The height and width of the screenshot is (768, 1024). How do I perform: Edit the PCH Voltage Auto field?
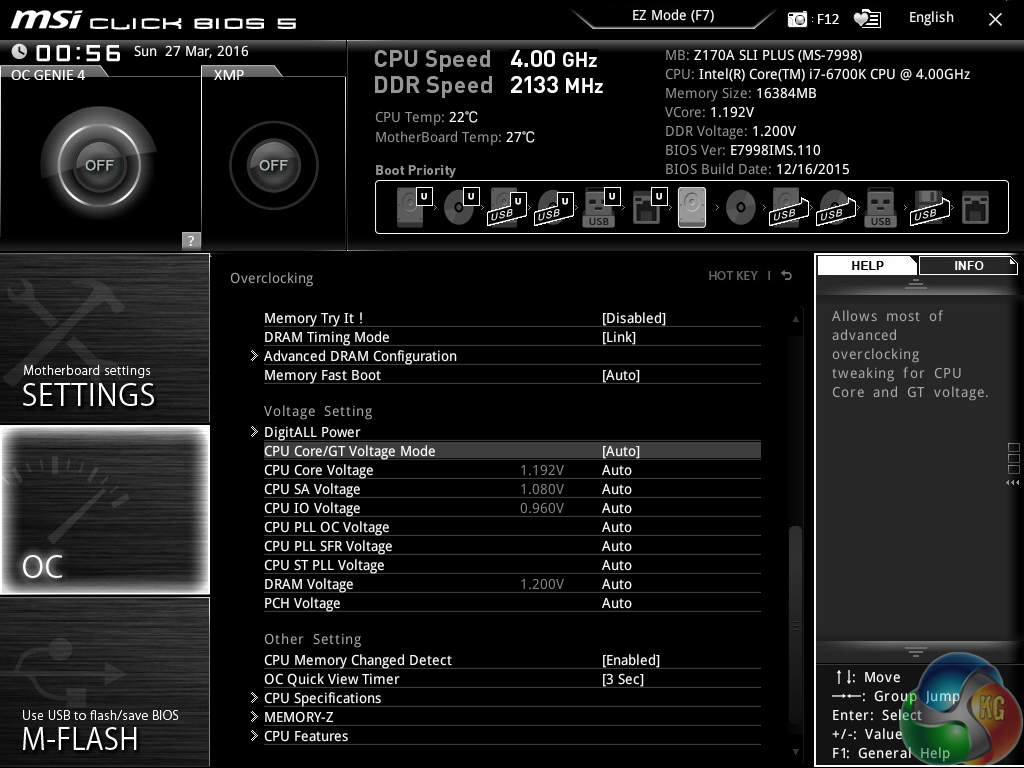coord(616,603)
